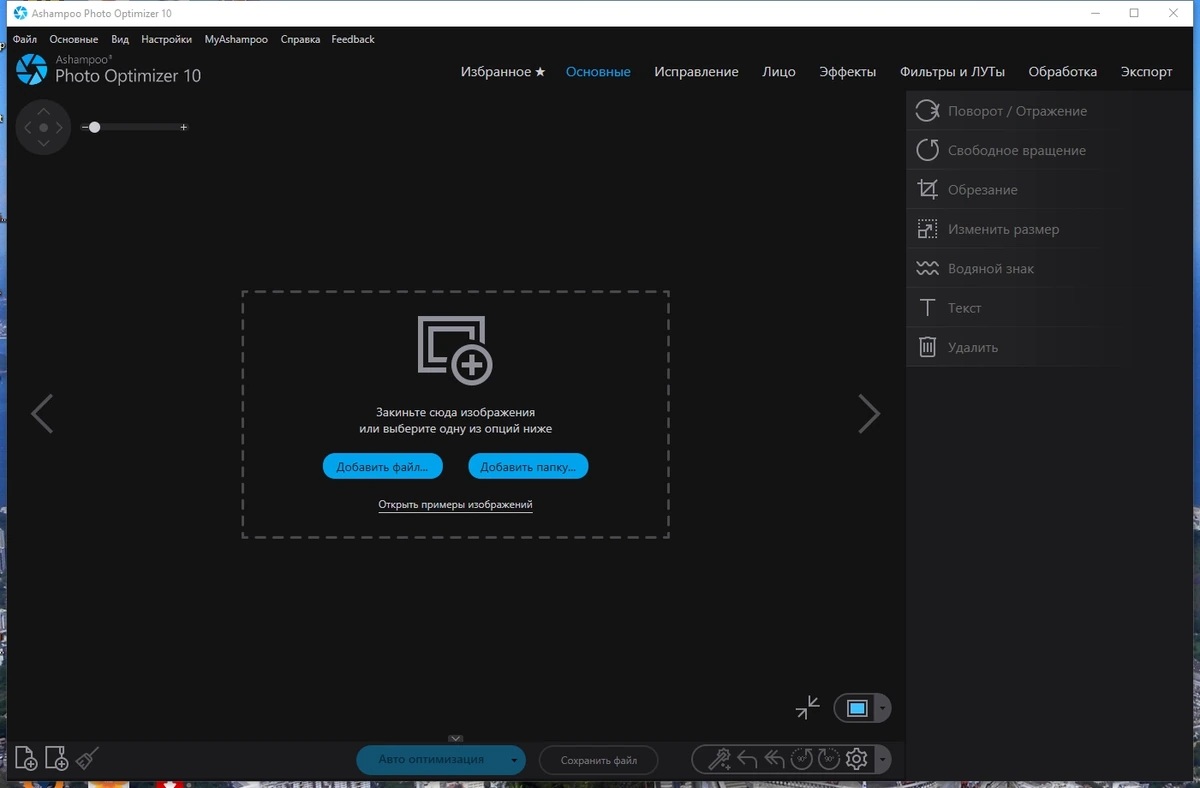Image resolution: width=1200 pixels, height=788 pixels.
Task: Expand the view mode dropdown arrow
Action: coord(882,708)
